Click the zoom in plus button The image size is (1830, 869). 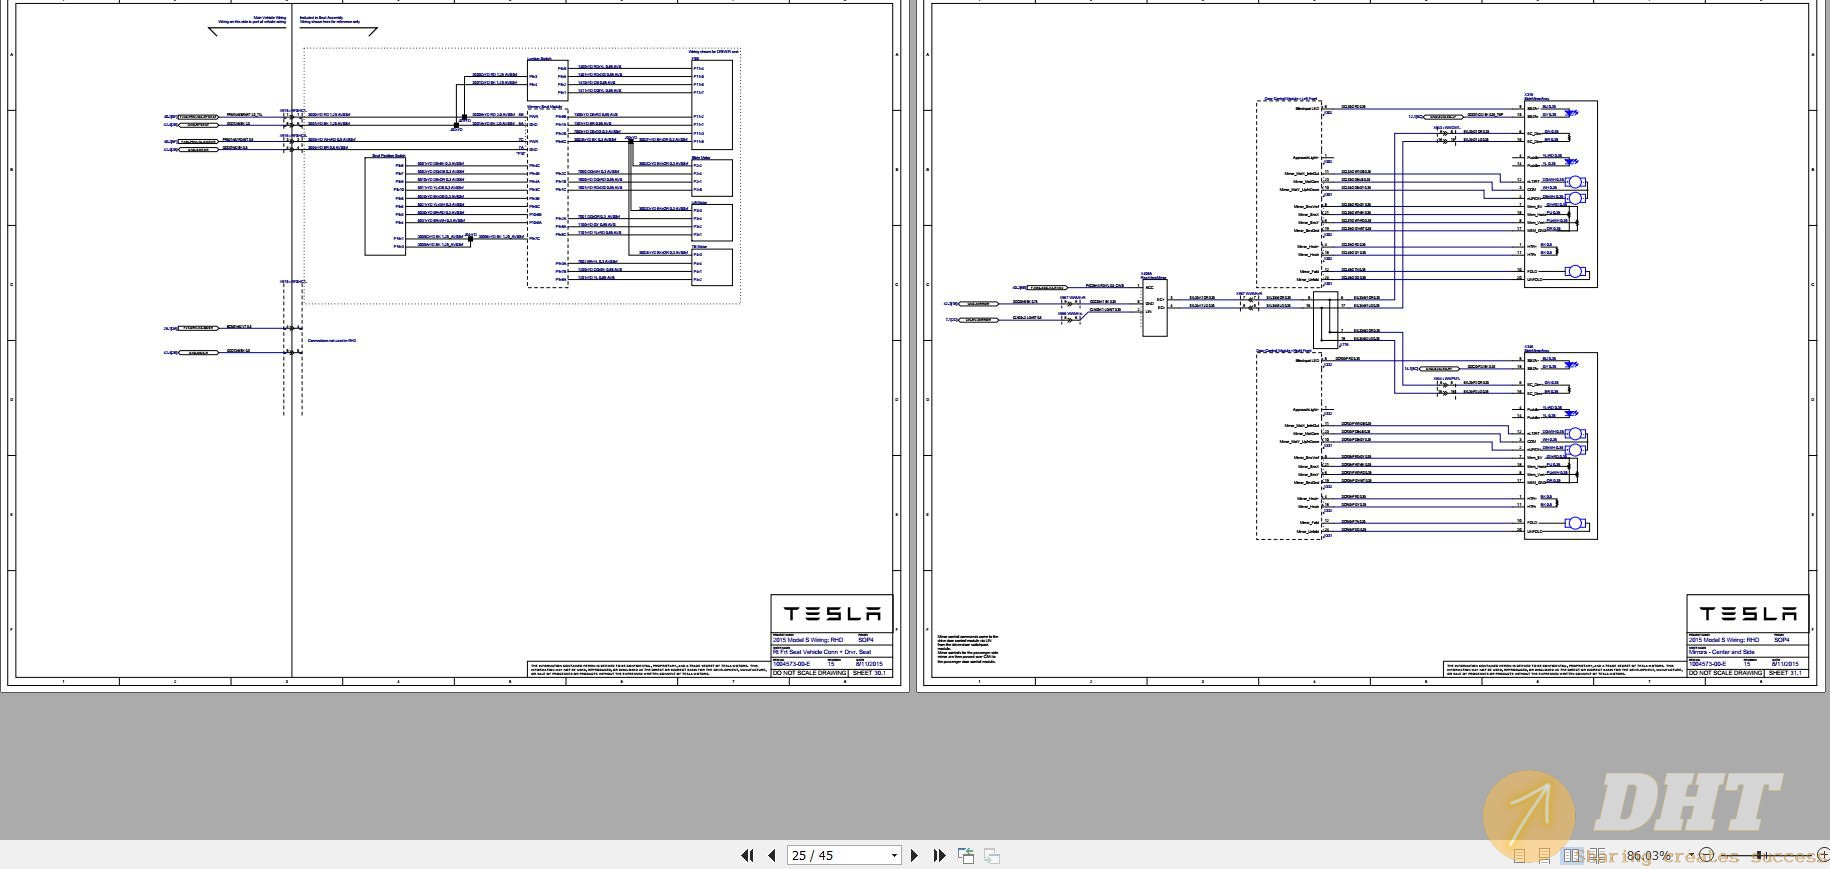(1823, 855)
